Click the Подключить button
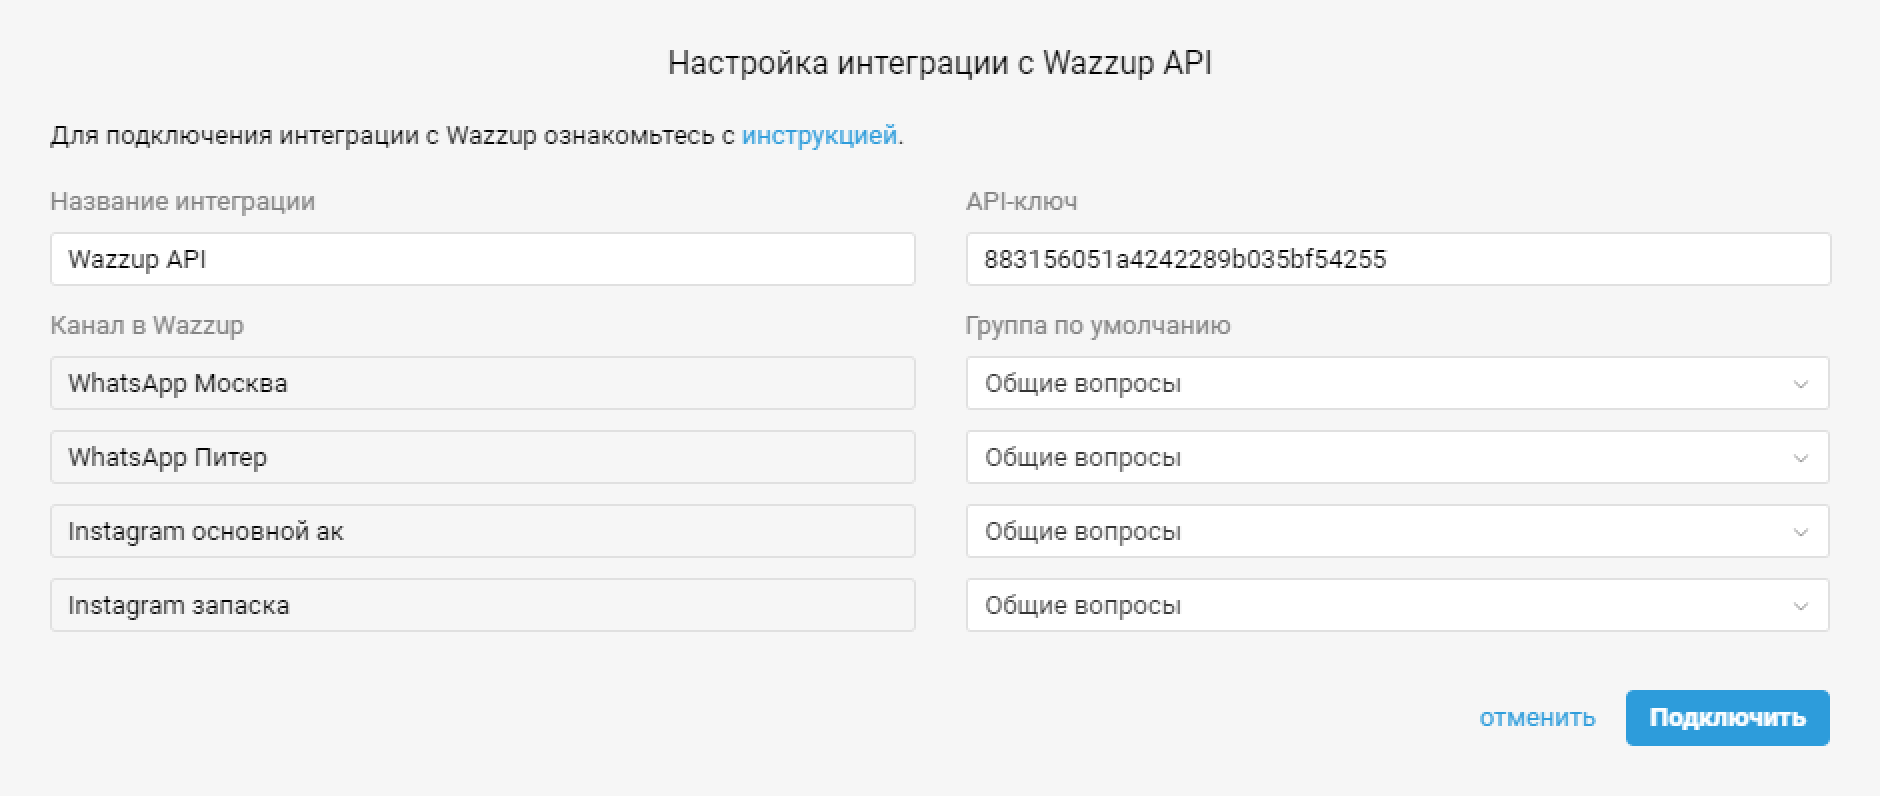 click(x=1727, y=718)
